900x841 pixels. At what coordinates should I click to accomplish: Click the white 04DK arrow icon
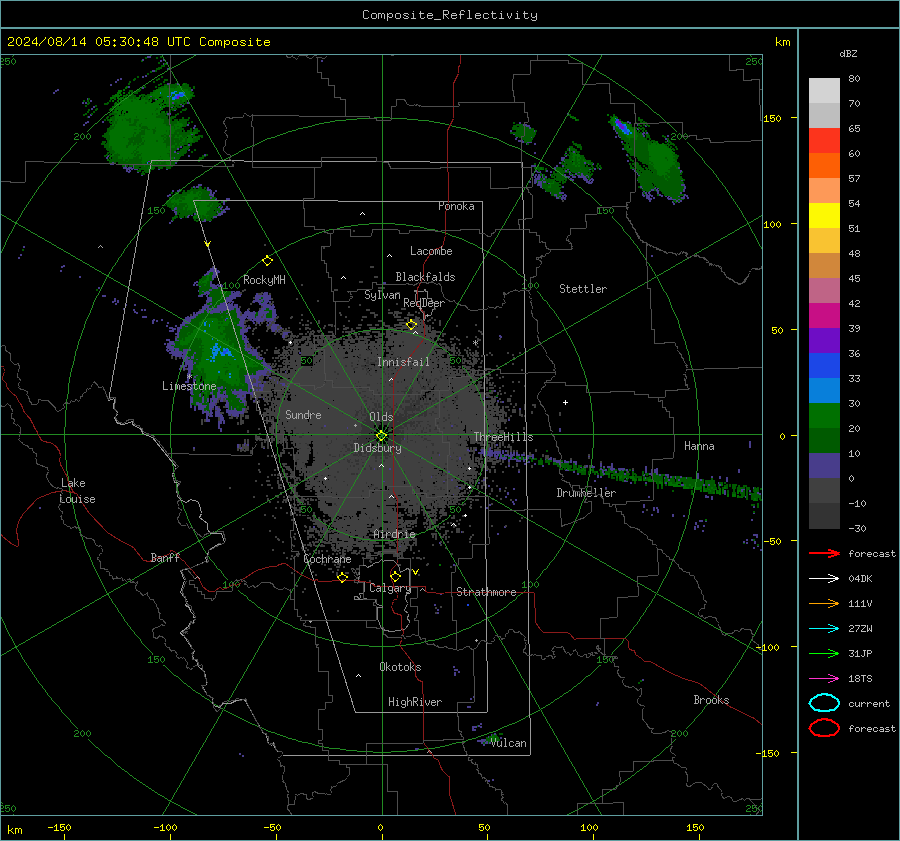tap(824, 579)
